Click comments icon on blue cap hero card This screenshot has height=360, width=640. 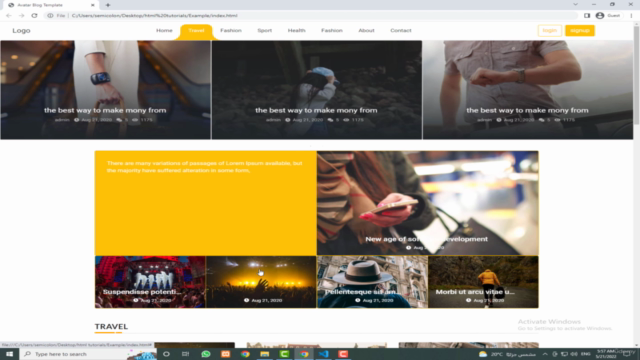tap(330, 120)
